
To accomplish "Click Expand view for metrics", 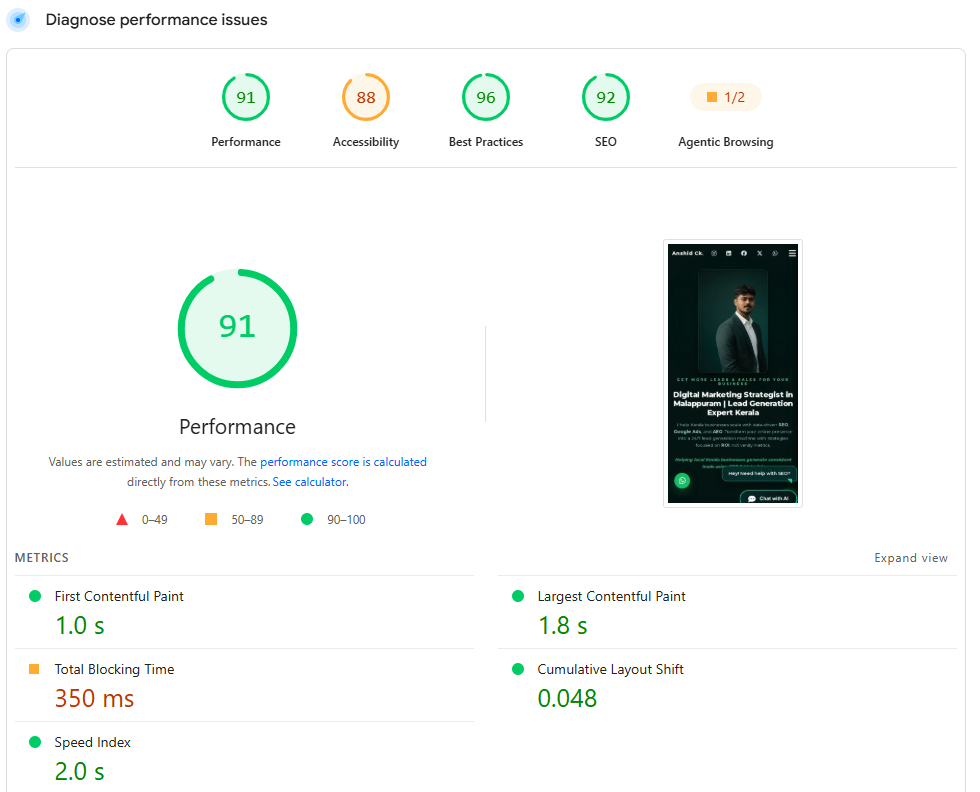I will click(x=911, y=558).
